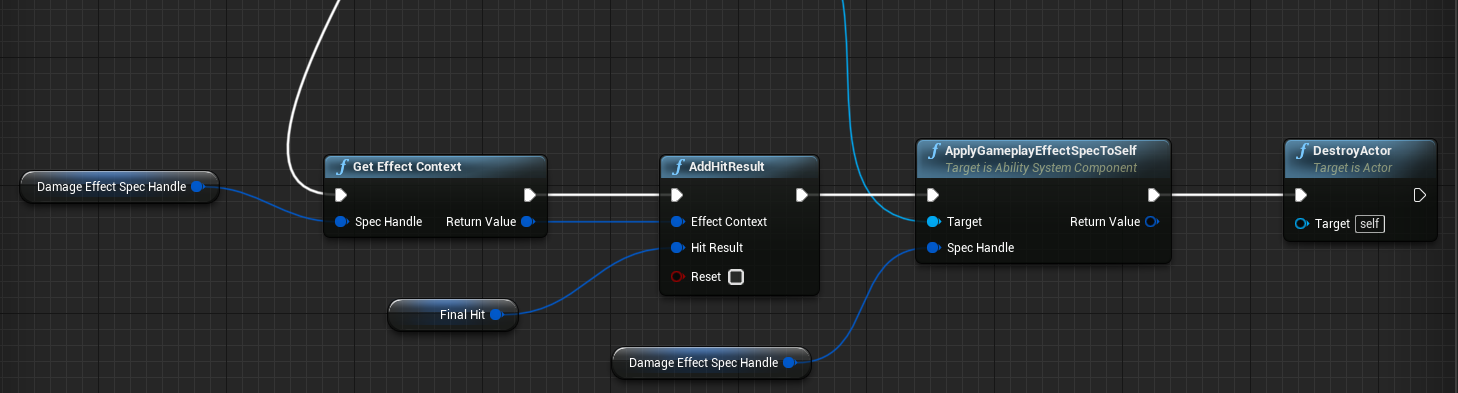Click the function icon on Get Effect Context
Image resolution: width=1458 pixels, height=393 pixels.
(x=342, y=166)
